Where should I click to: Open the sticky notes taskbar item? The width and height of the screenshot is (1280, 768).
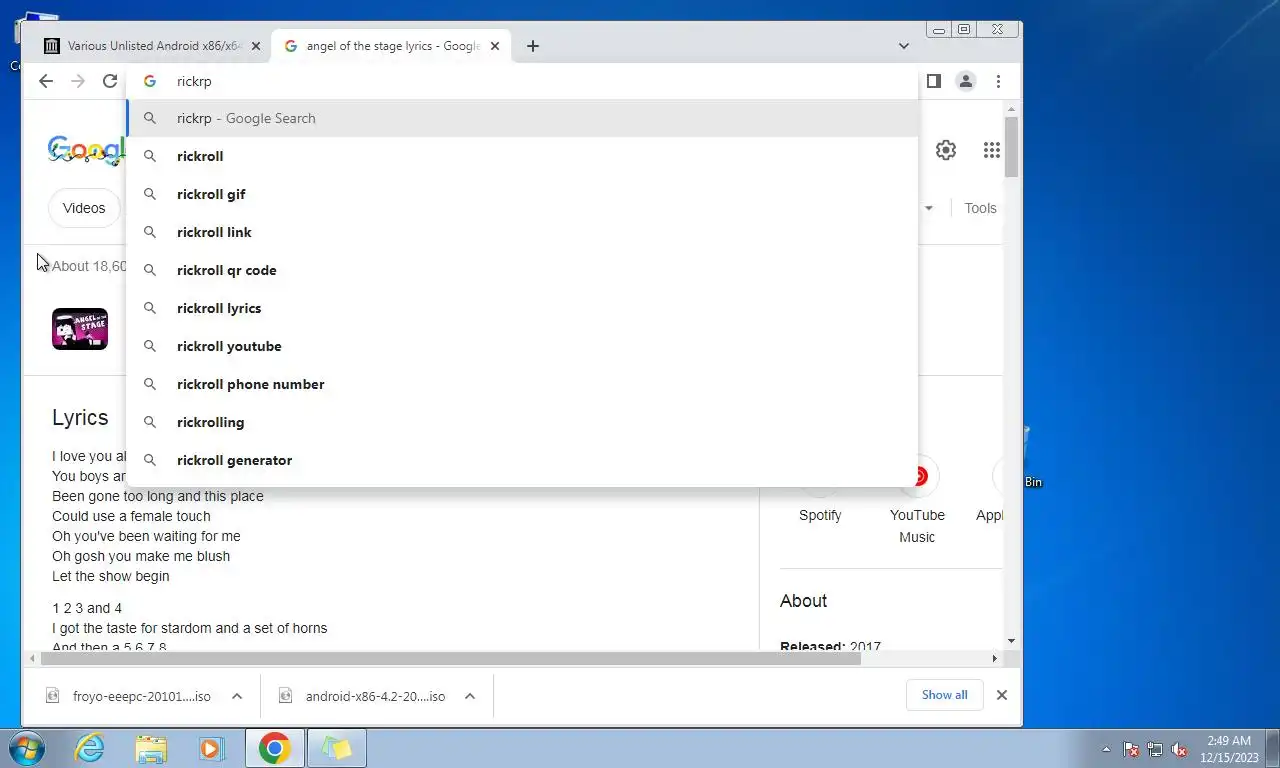point(337,748)
